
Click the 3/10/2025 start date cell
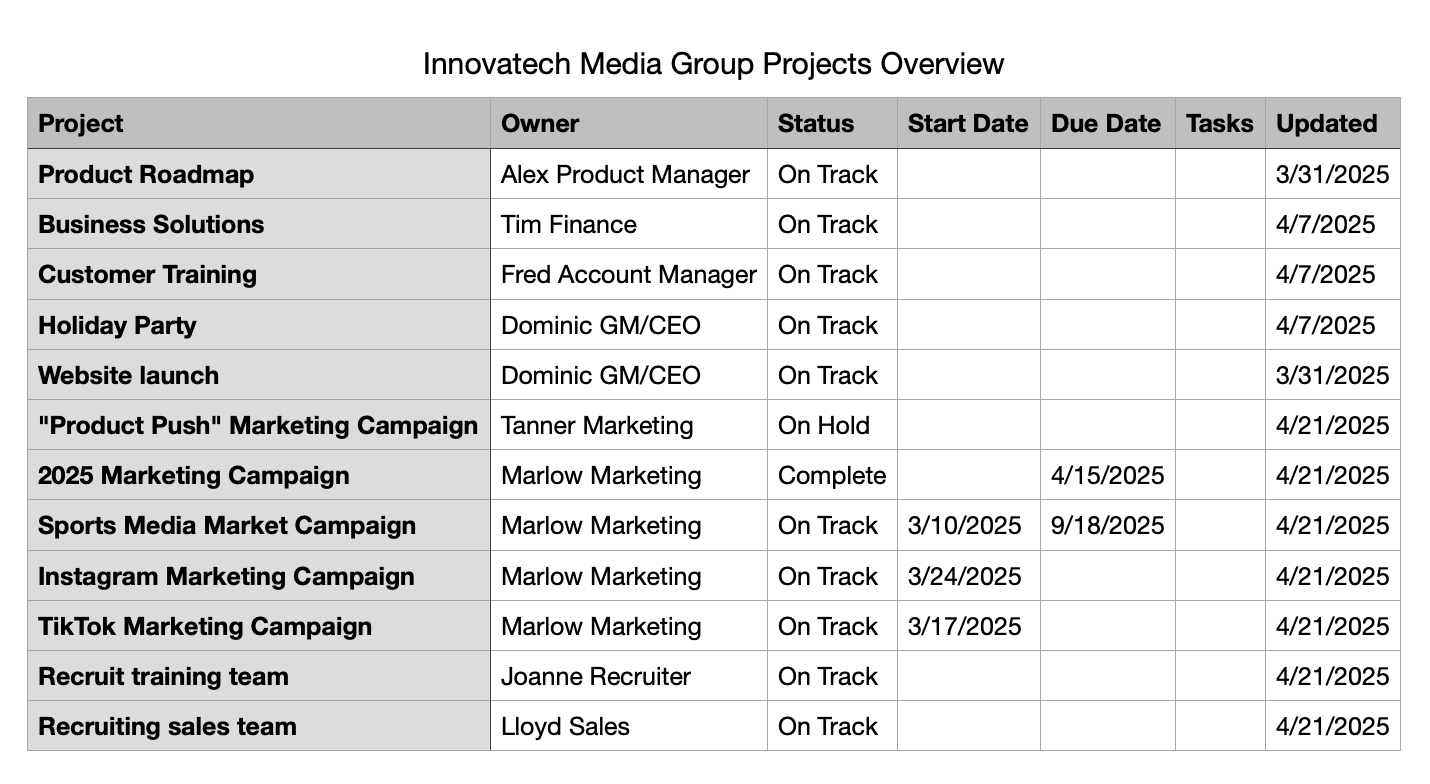964,525
